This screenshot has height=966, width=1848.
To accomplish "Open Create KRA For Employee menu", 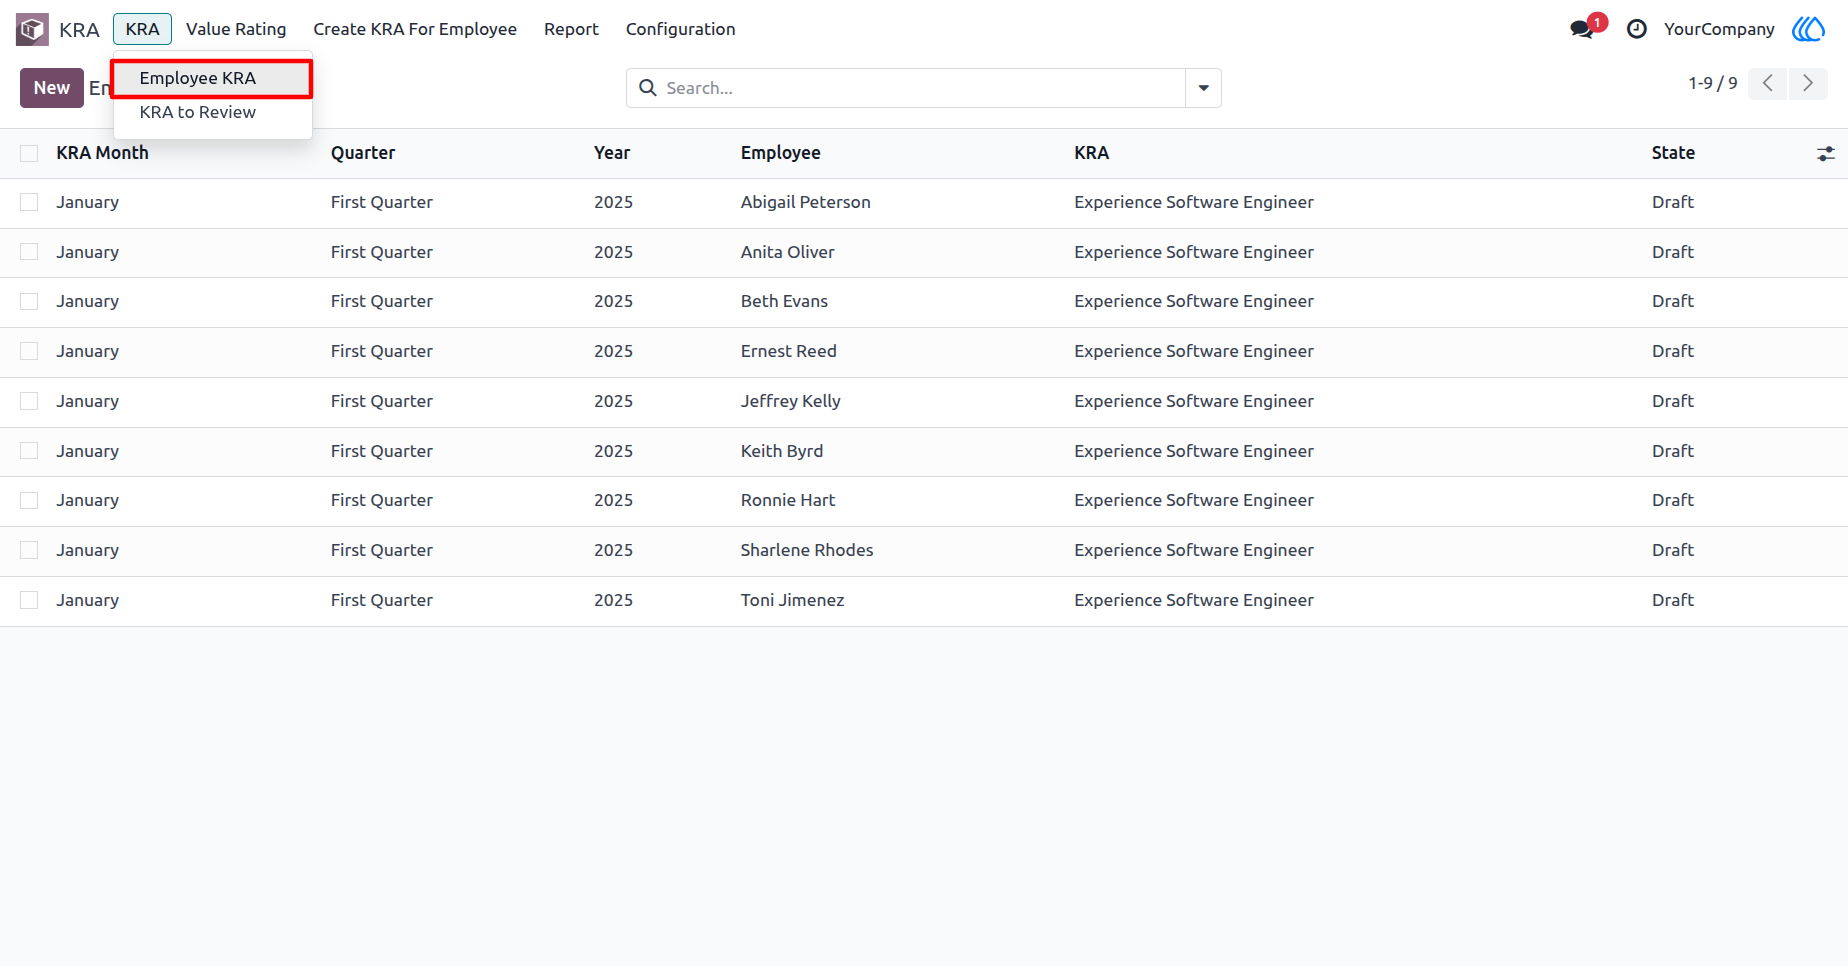I will (415, 29).
